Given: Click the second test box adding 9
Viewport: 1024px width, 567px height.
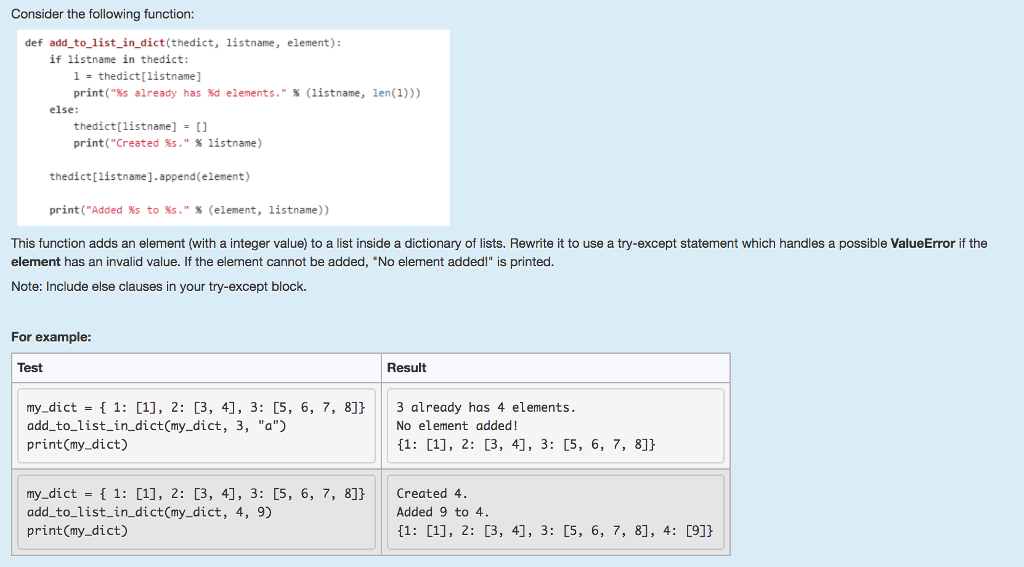Looking at the screenshot, I should point(197,512).
